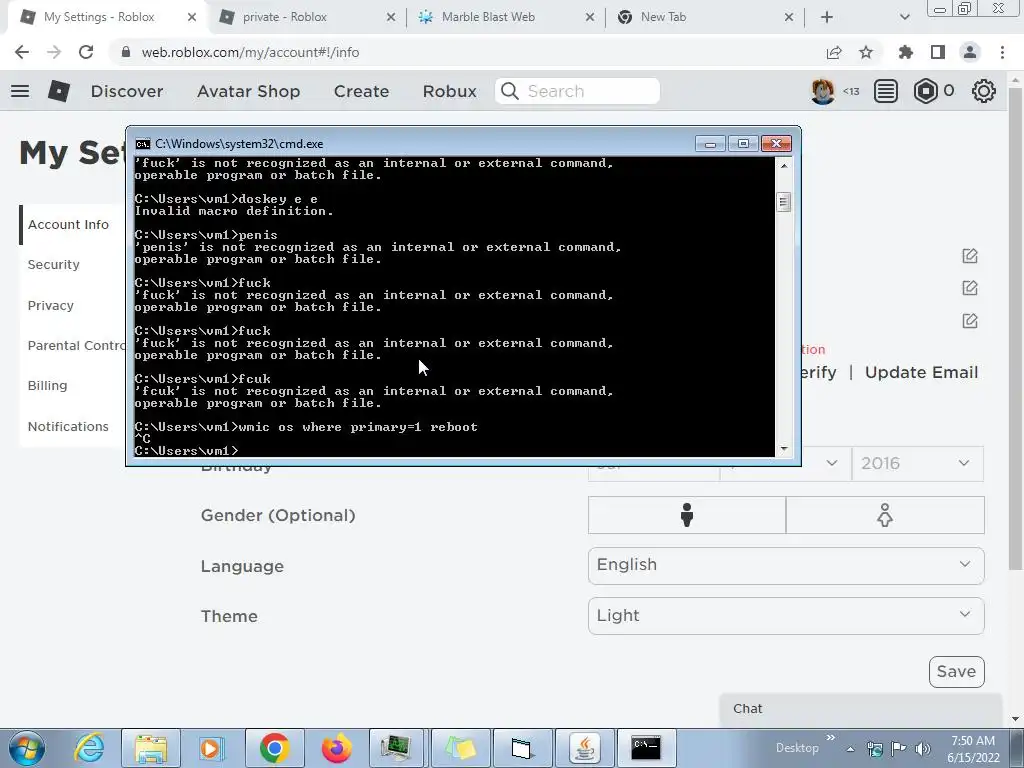Viewport: 1024px width, 768px height.
Task: Open Windows Explorer folder in taskbar
Action: click(151, 748)
